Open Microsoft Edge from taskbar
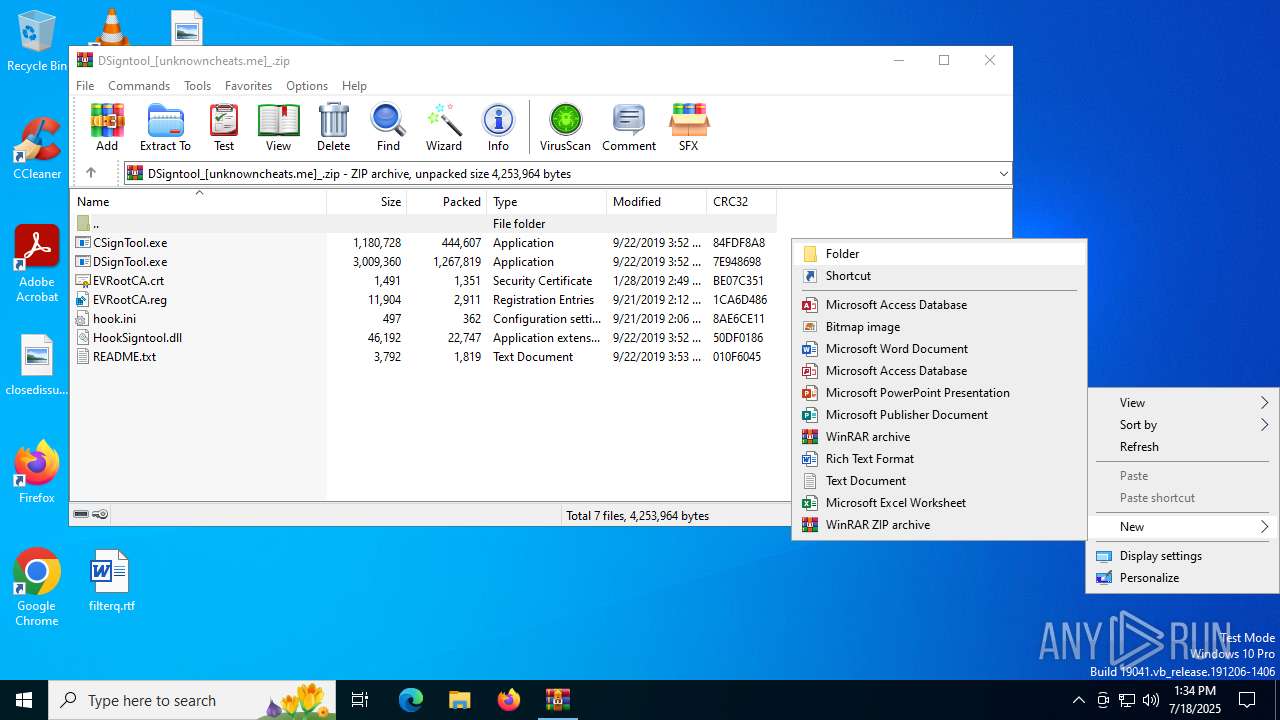The image size is (1280, 720). [x=411, y=700]
